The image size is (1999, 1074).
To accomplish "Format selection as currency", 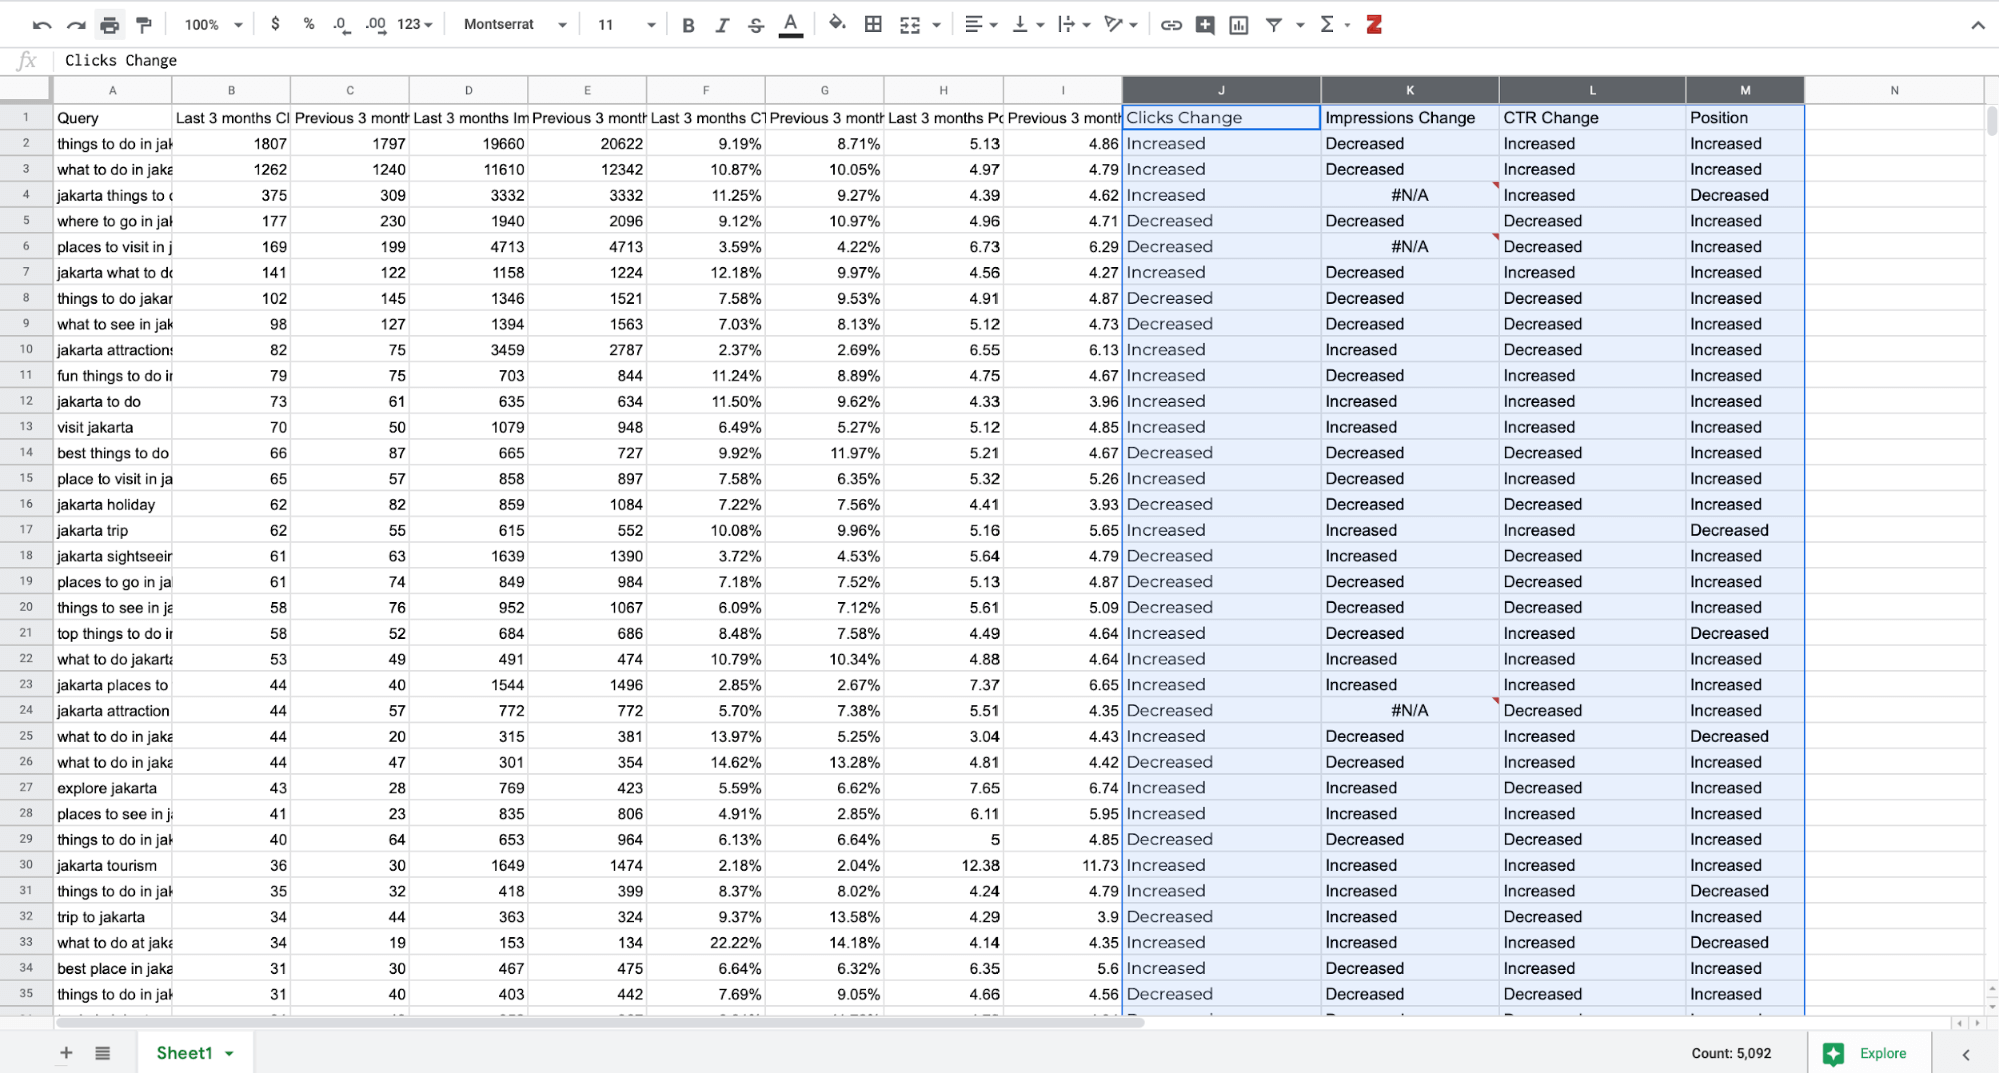I will tap(275, 24).
